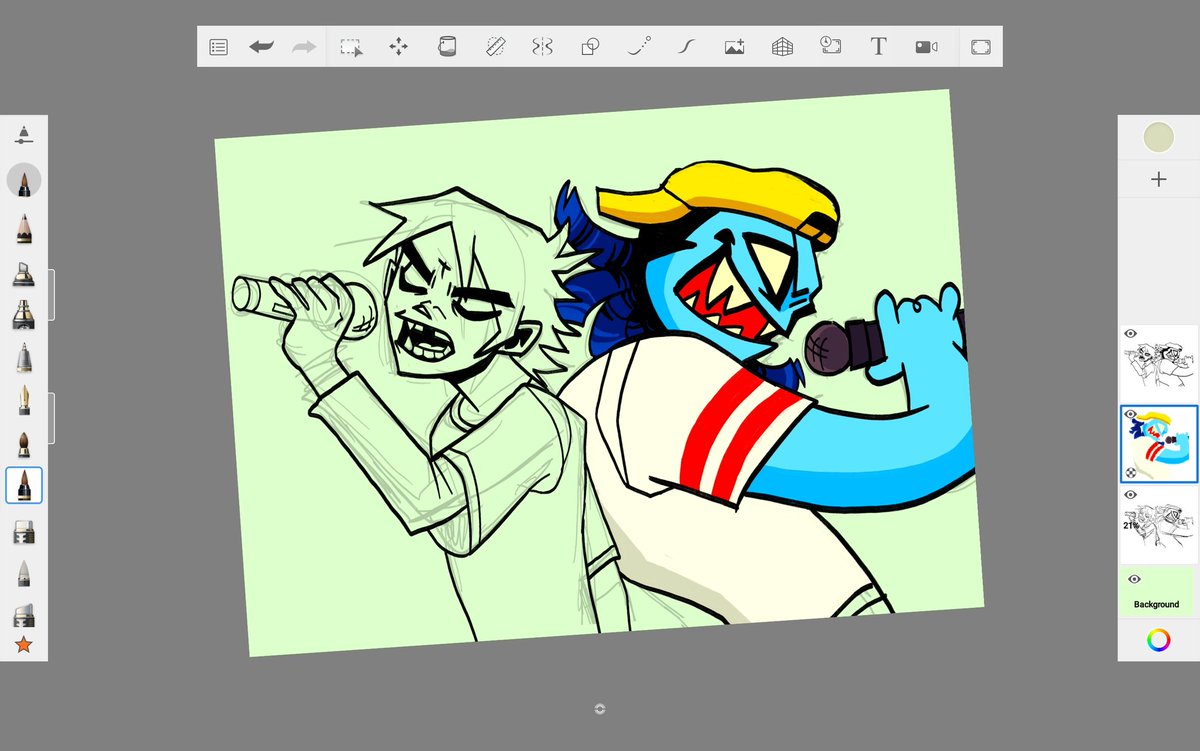Click the small icon on selected layer corner
Viewport: 1200px width, 751px height.
pyautogui.click(x=1131, y=472)
